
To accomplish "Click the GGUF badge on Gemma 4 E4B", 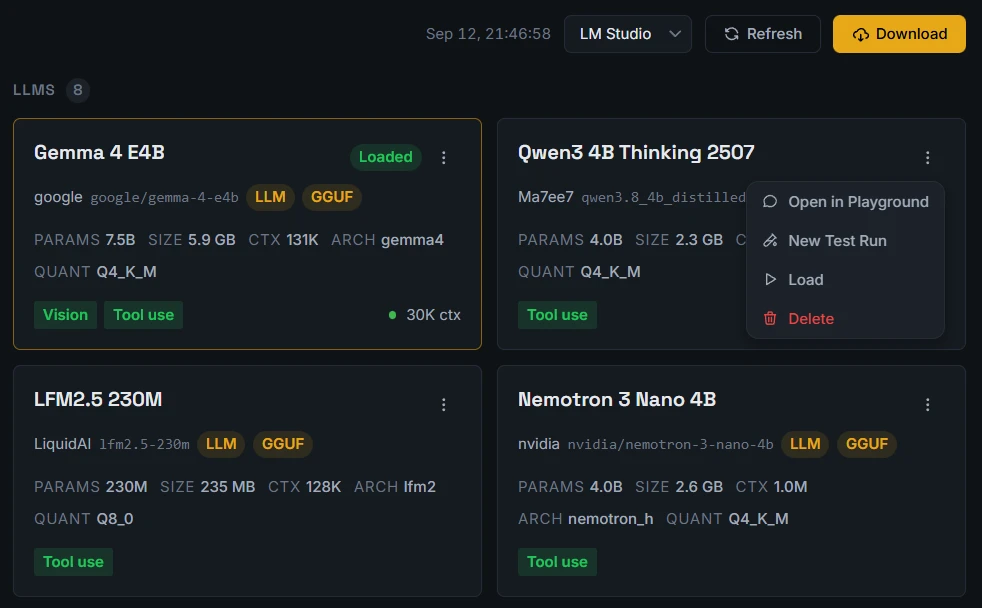I will coord(332,197).
